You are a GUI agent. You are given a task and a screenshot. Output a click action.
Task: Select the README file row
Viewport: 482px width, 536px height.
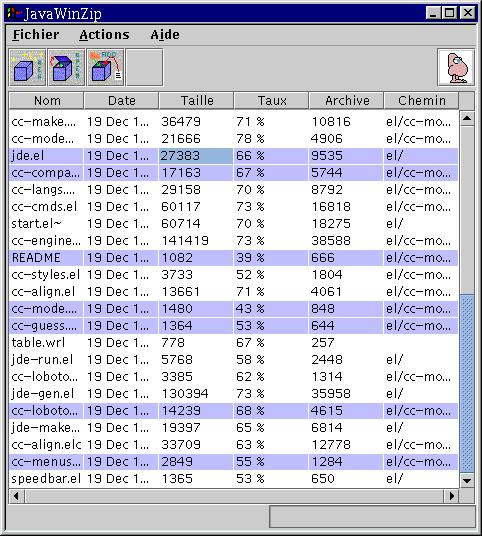[x=233, y=258]
